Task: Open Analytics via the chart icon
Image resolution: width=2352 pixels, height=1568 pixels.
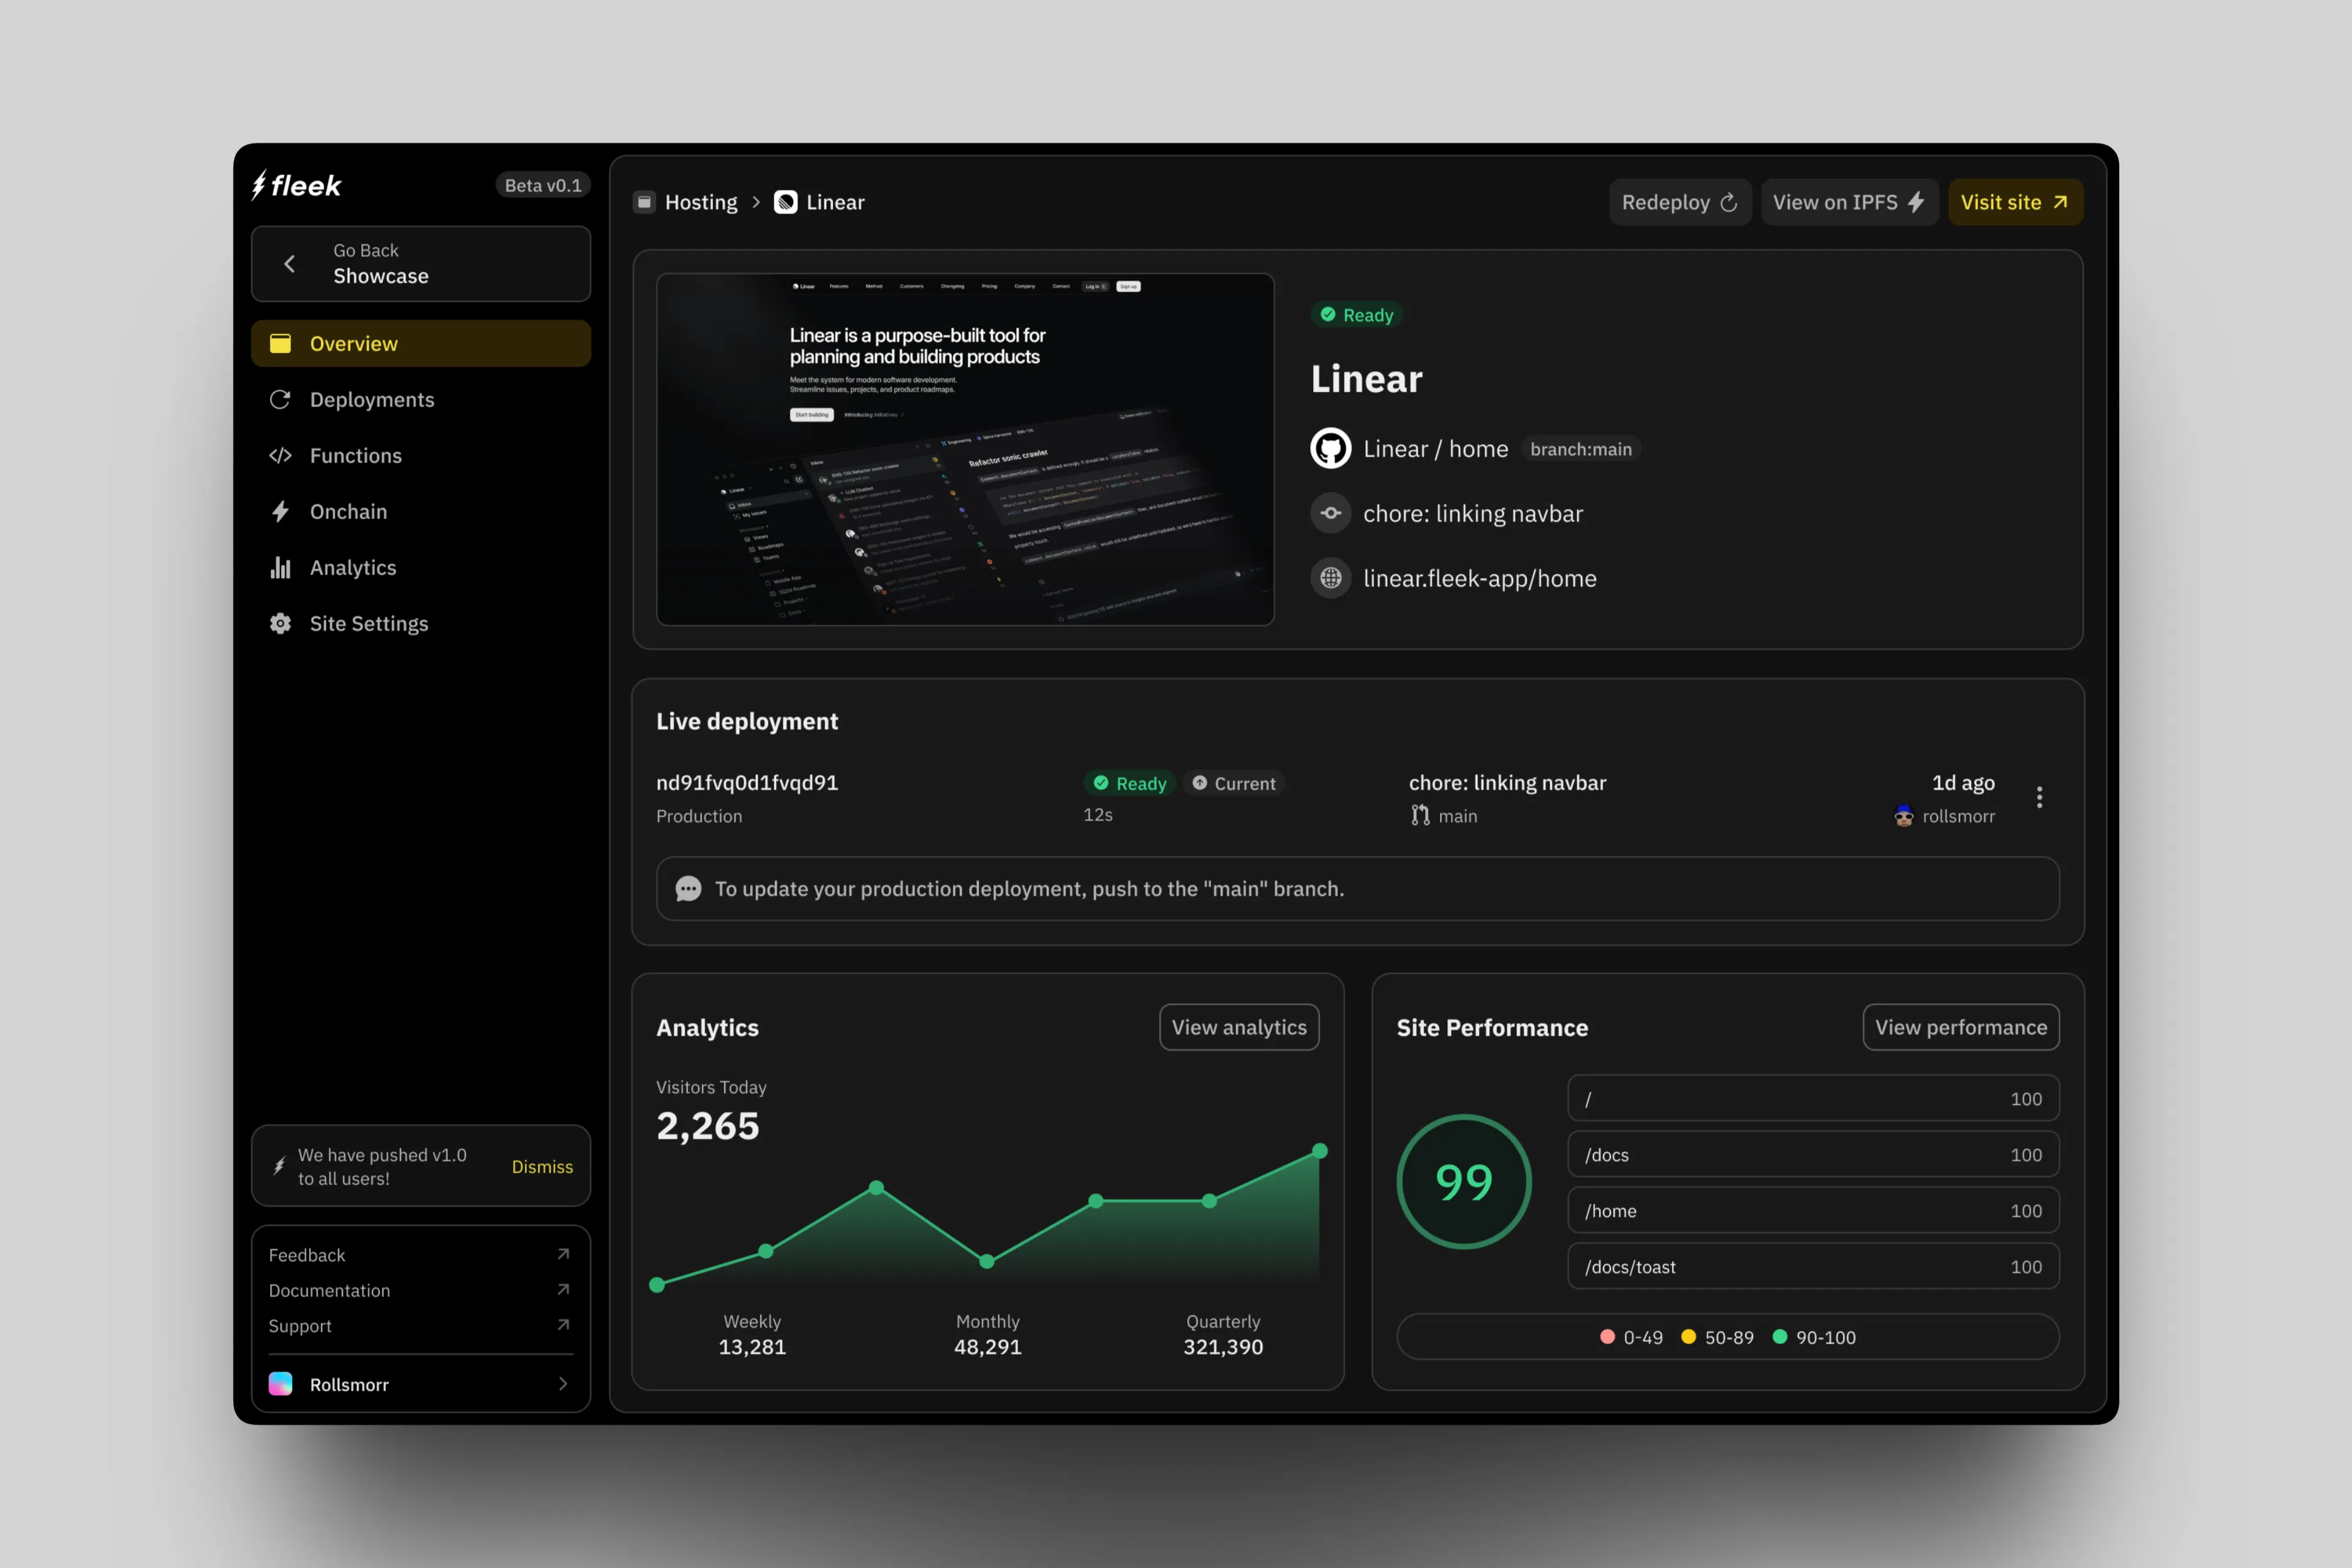Action: tap(281, 567)
